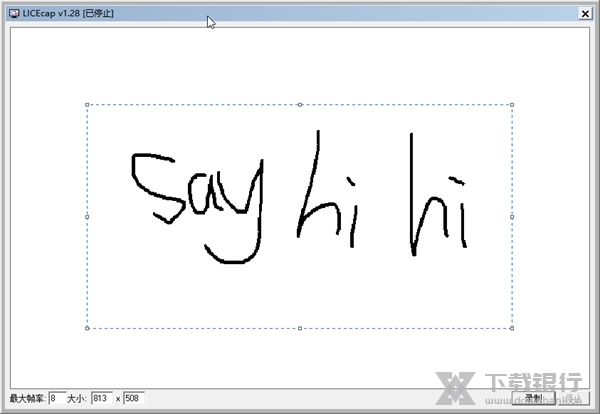
Task: Click the height field showing 508
Action: [133, 398]
